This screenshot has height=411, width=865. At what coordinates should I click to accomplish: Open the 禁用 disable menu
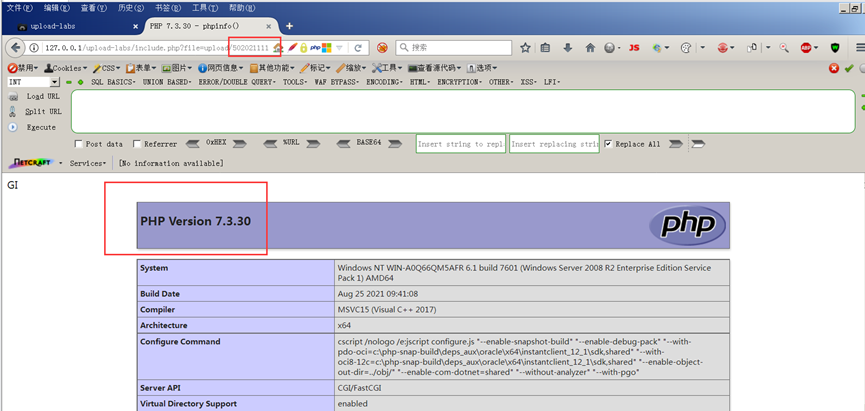23,68
